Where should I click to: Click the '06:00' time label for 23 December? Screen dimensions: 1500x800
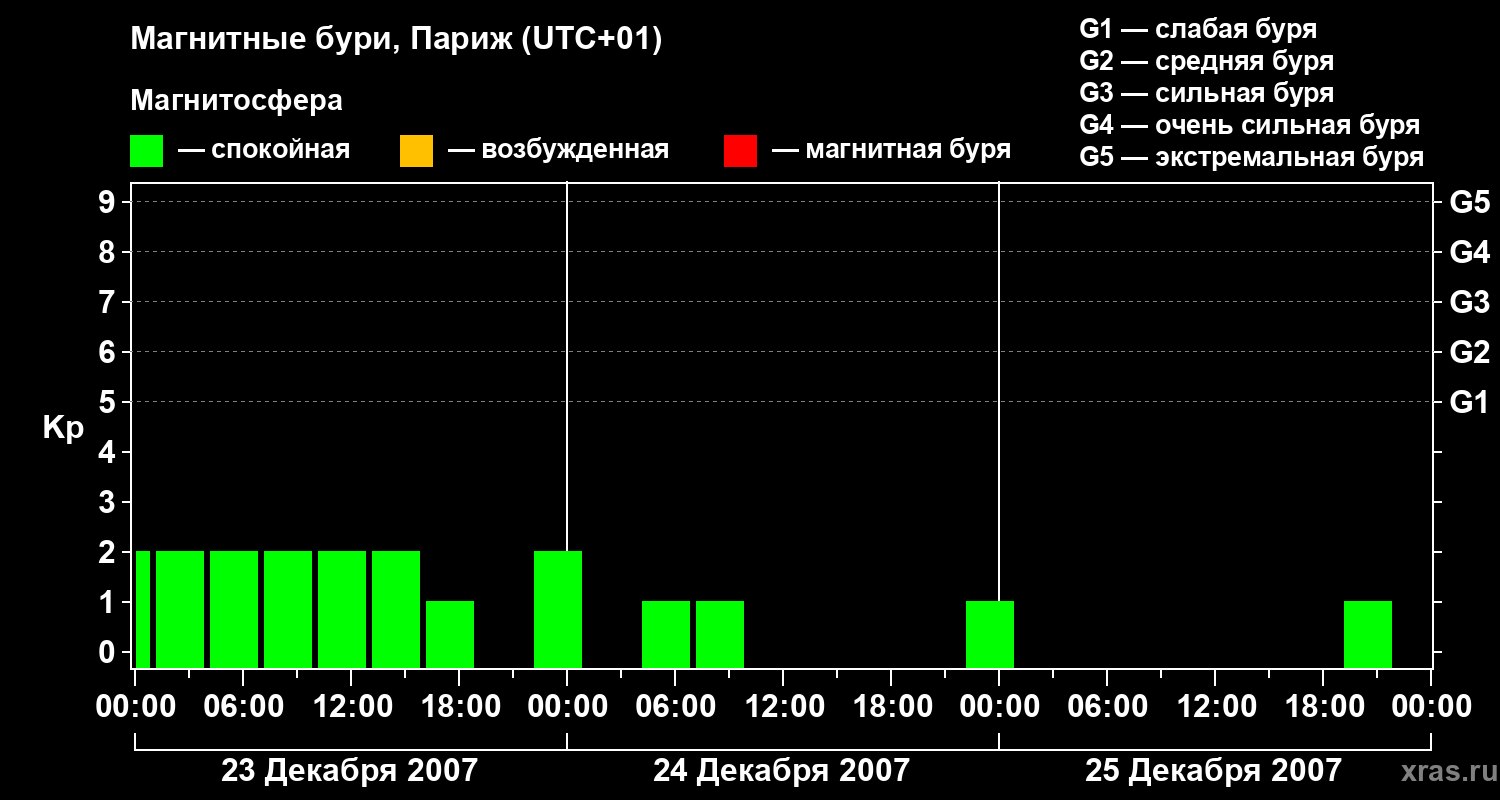(243, 707)
